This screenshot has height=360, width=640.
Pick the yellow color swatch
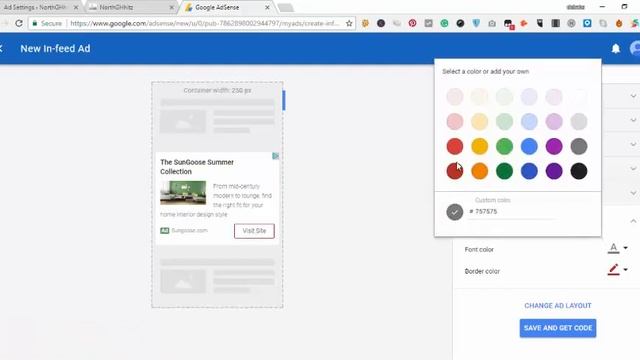click(480, 147)
